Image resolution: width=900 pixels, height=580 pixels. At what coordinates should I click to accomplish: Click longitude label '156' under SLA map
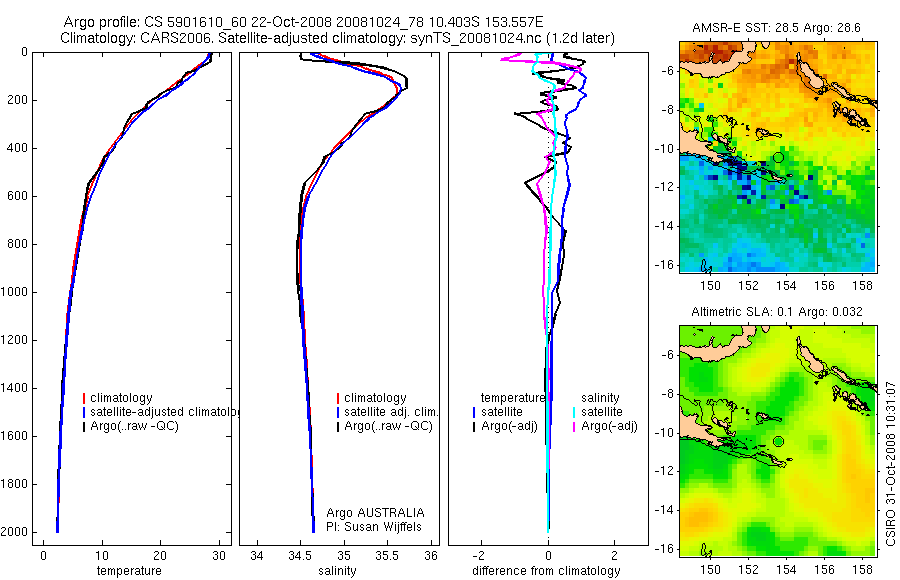(824, 570)
